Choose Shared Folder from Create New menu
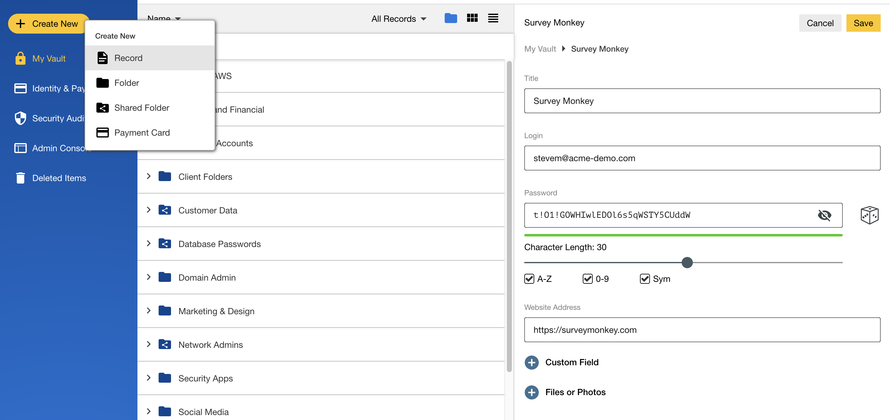The height and width of the screenshot is (420, 890). pyautogui.click(x=150, y=108)
